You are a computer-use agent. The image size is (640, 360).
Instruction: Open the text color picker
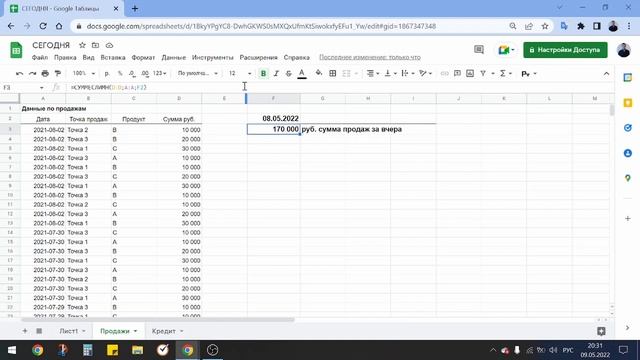point(302,73)
